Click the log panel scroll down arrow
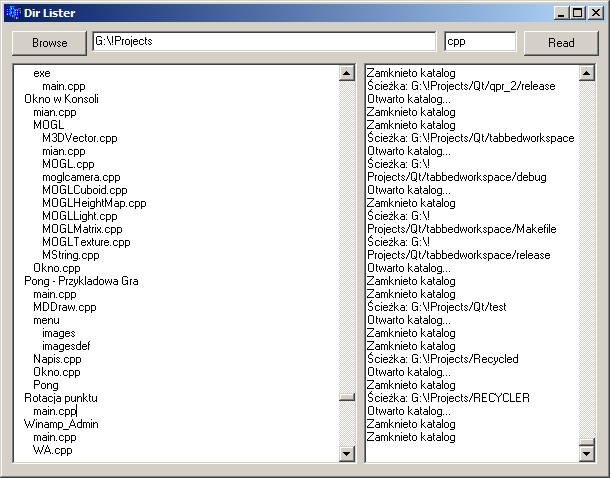Image resolution: width=610 pixels, height=478 pixels. [587, 453]
